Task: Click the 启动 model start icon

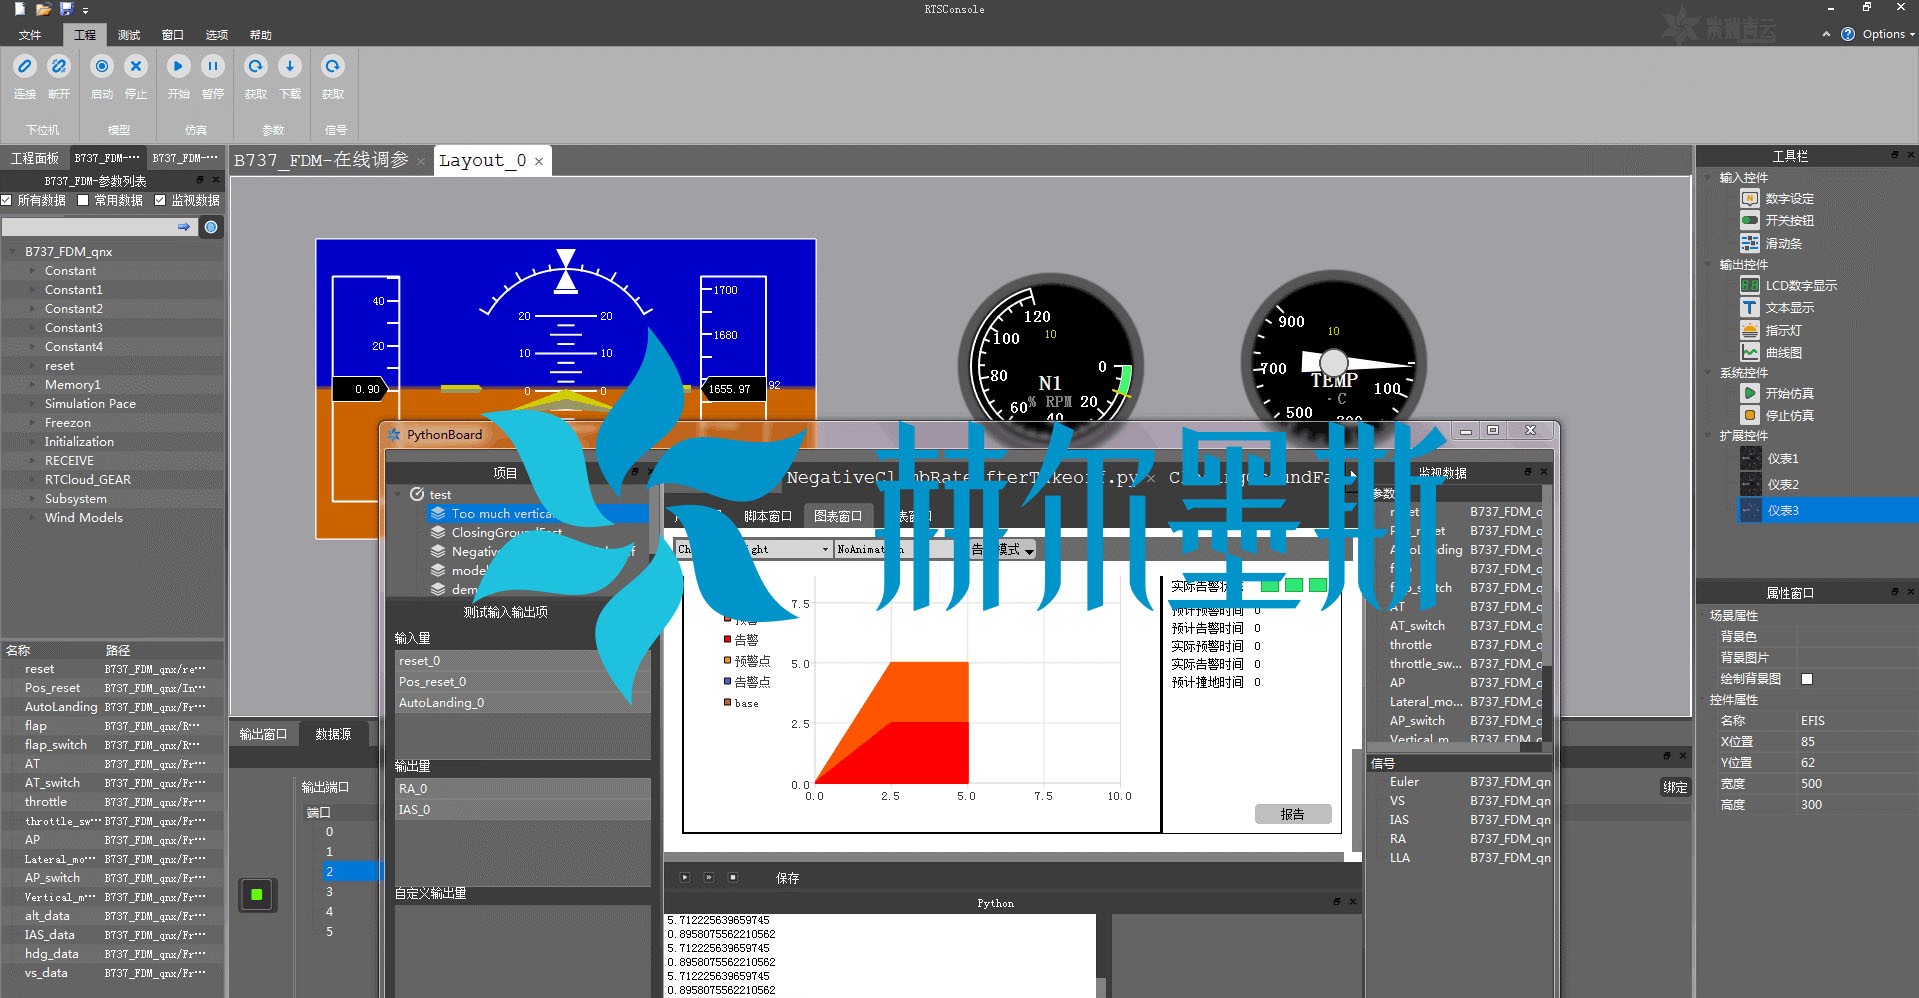Action: click(102, 67)
